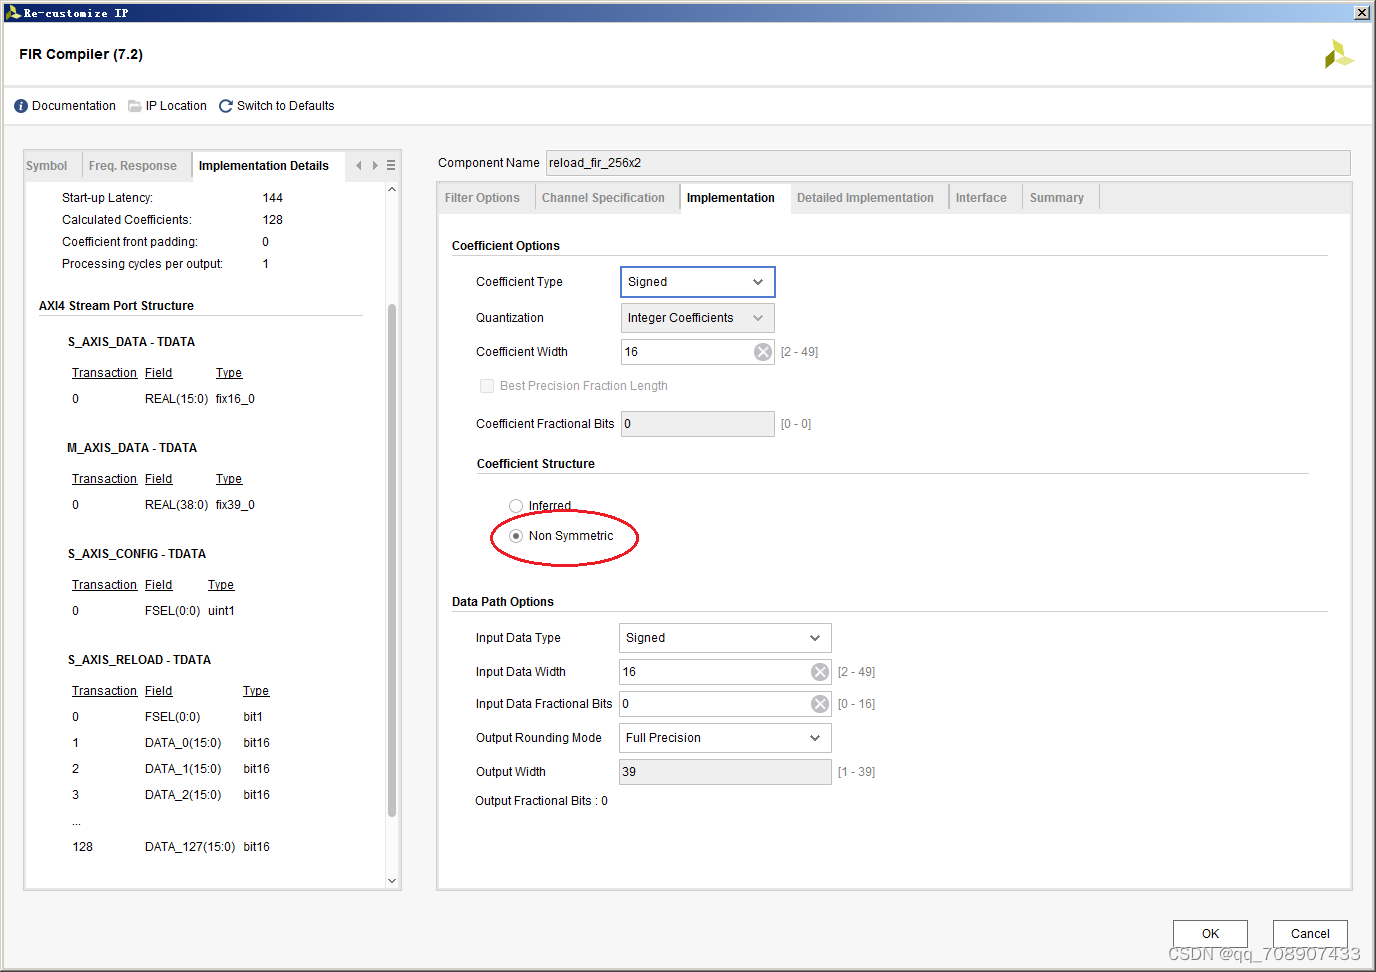1376x972 pixels.
Task: Click the Re-customize IP title bar icon
Action: (13, 12)
